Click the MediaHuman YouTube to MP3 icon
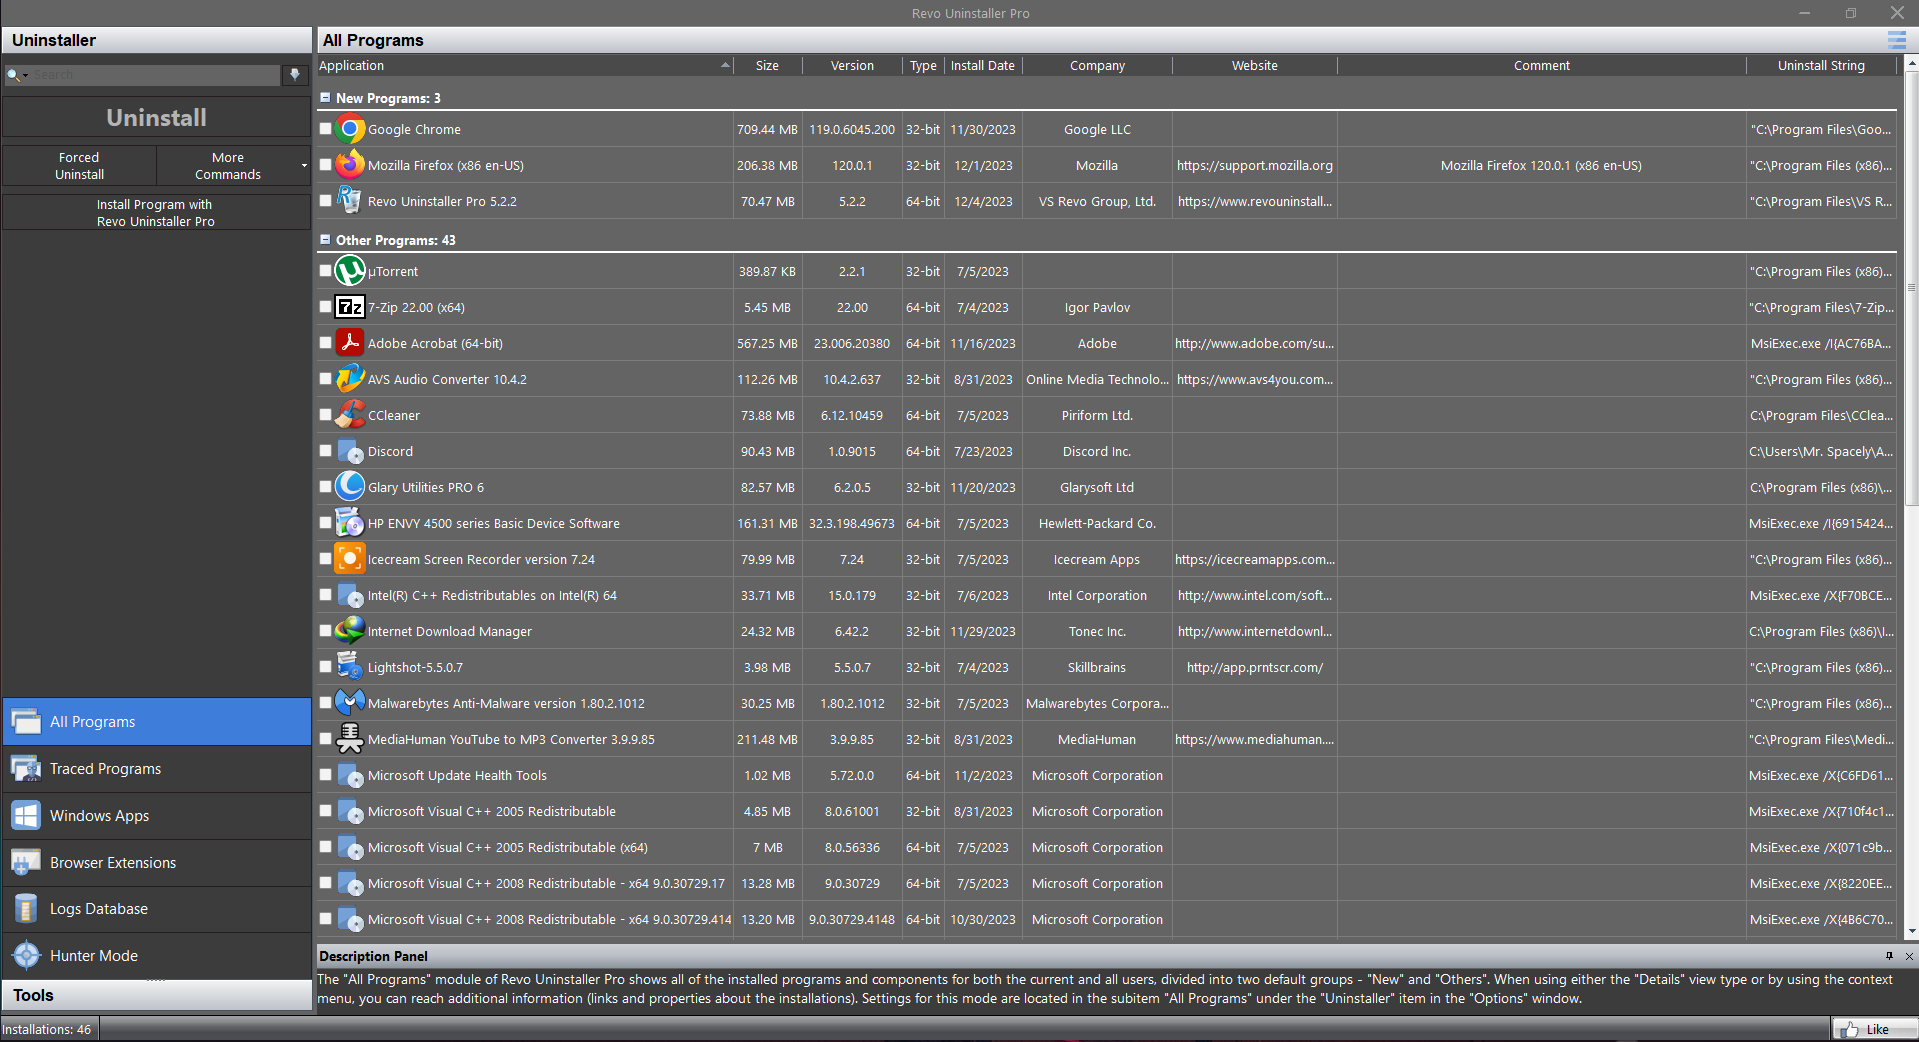 (350, 739)
